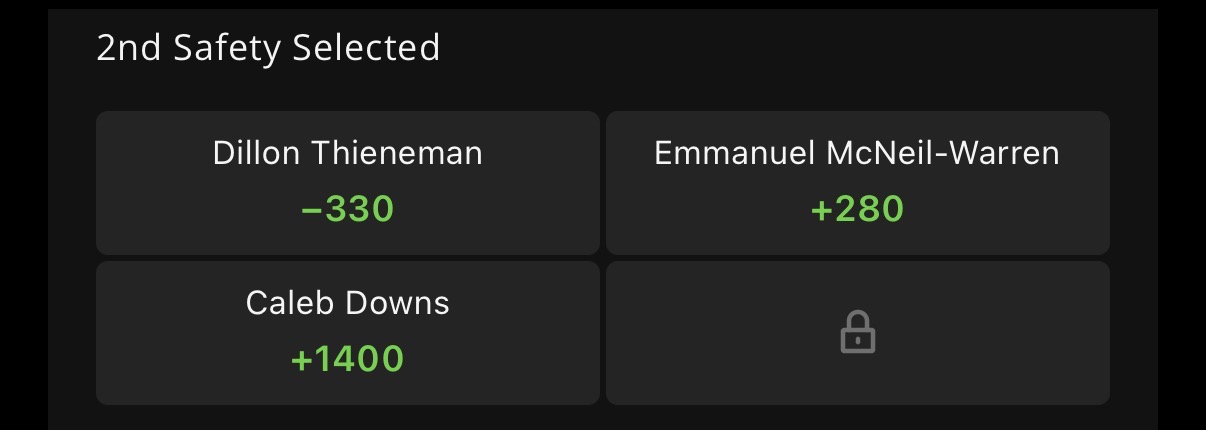Tap the +280 odds value

coord(857,209)
